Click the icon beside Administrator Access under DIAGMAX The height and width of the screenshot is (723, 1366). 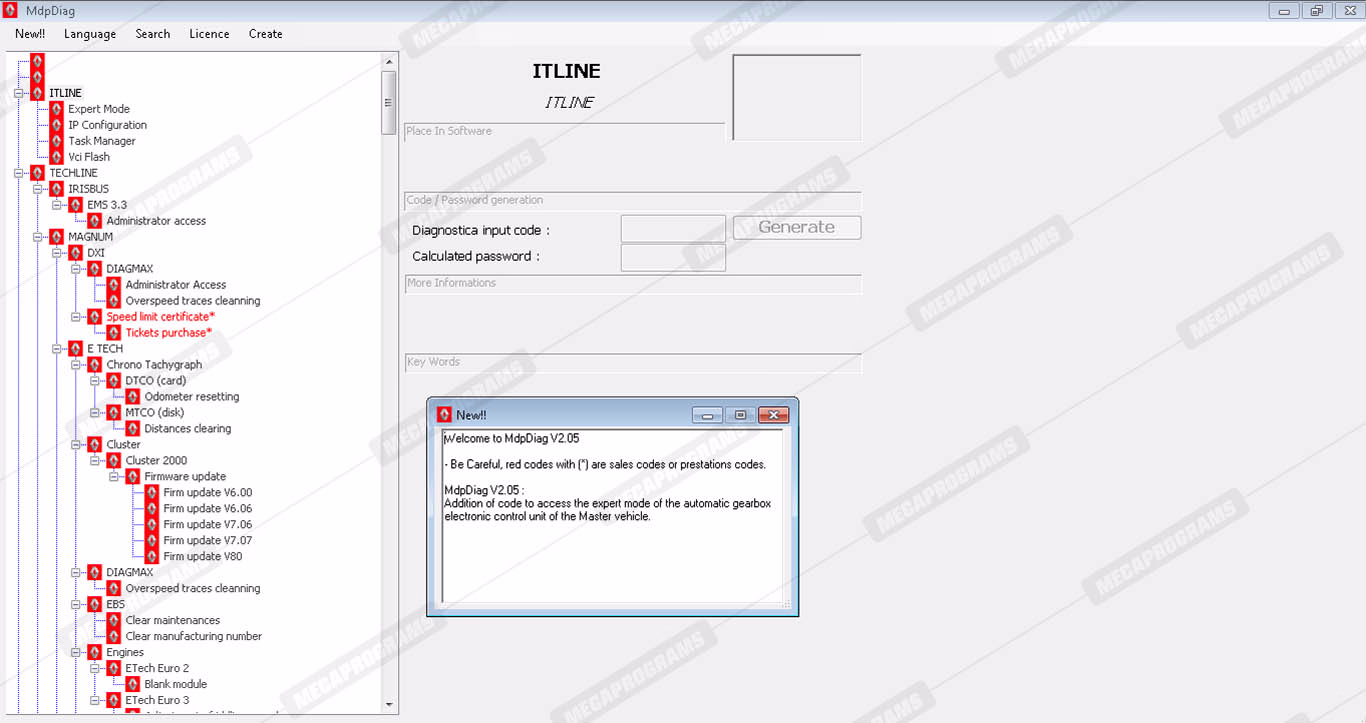pos(114,285)
